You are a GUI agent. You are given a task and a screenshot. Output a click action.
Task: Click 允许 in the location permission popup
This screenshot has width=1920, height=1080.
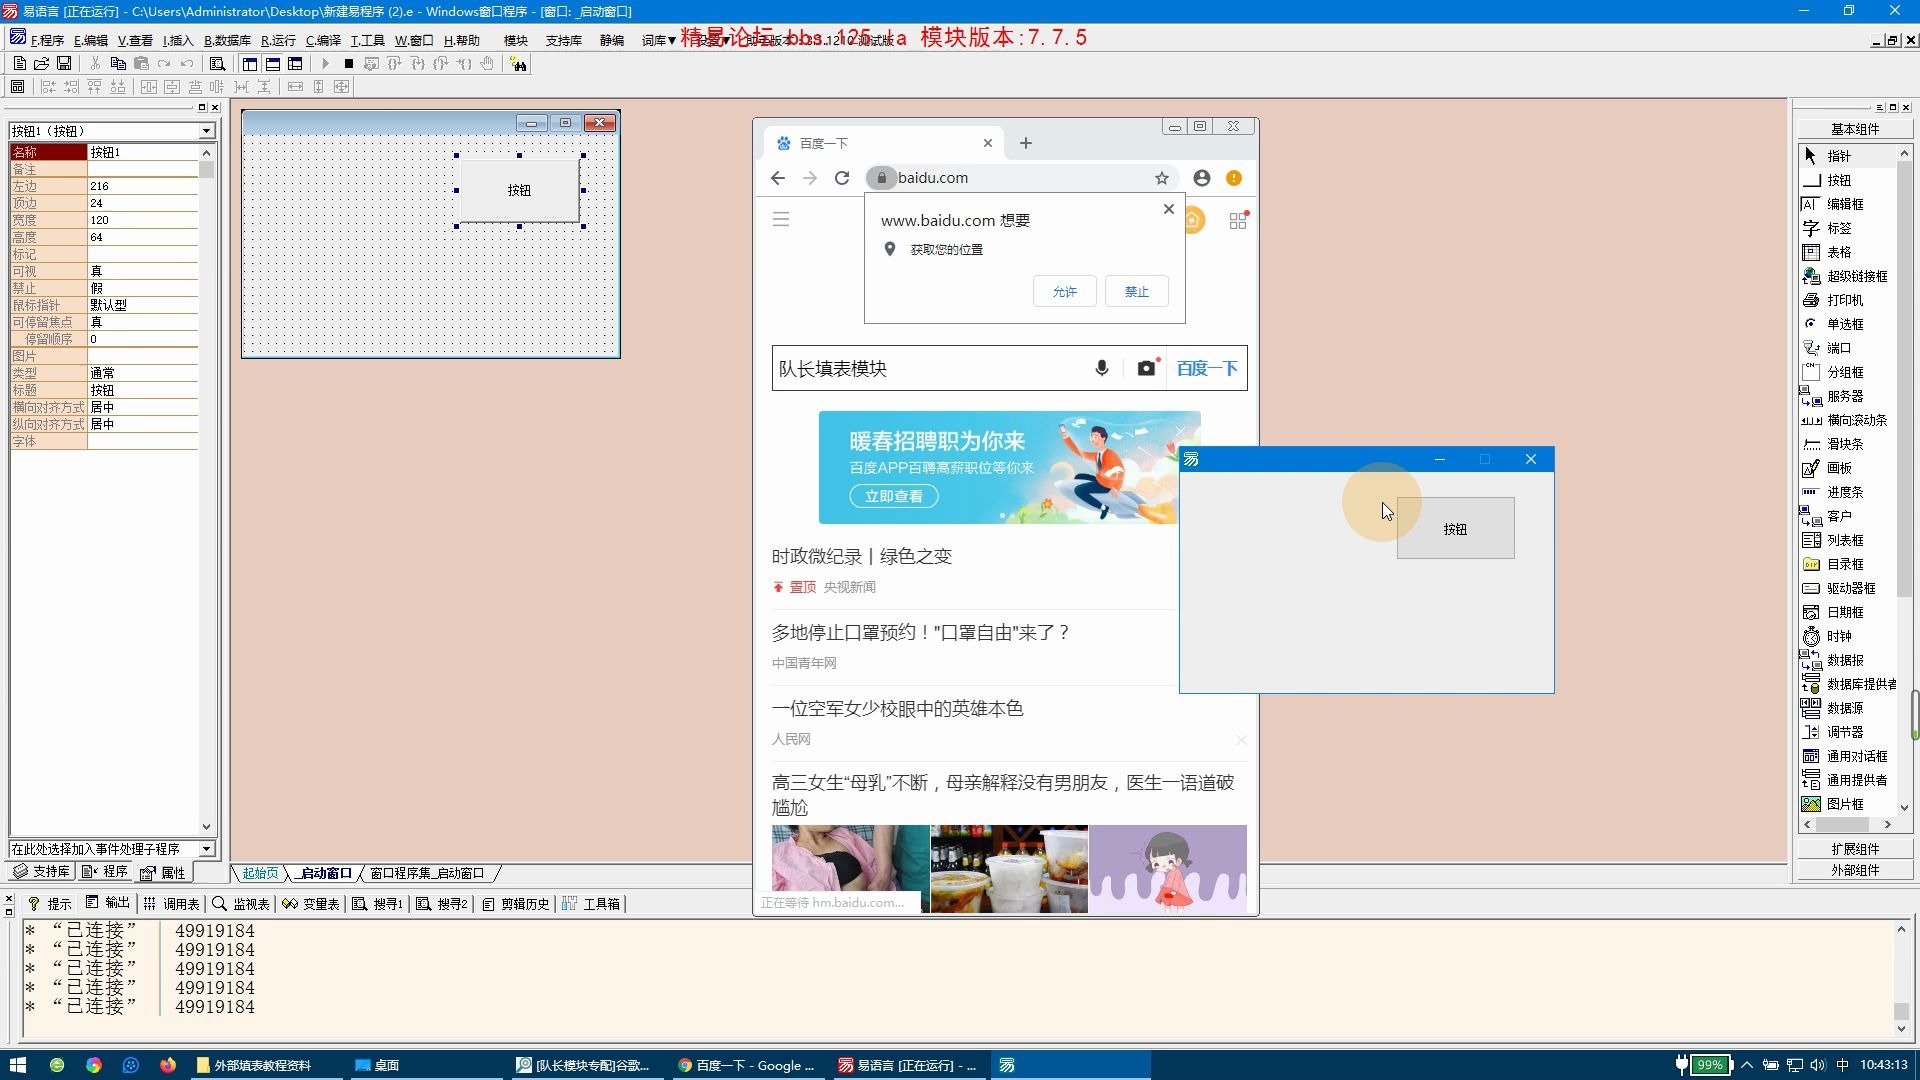(x=1064, y=292)
